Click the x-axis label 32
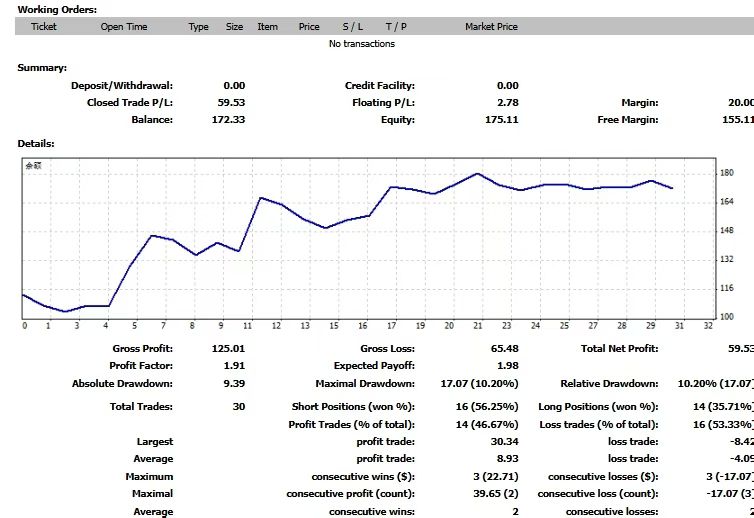This screenshot has width=754, height=518. pos(708,326)
